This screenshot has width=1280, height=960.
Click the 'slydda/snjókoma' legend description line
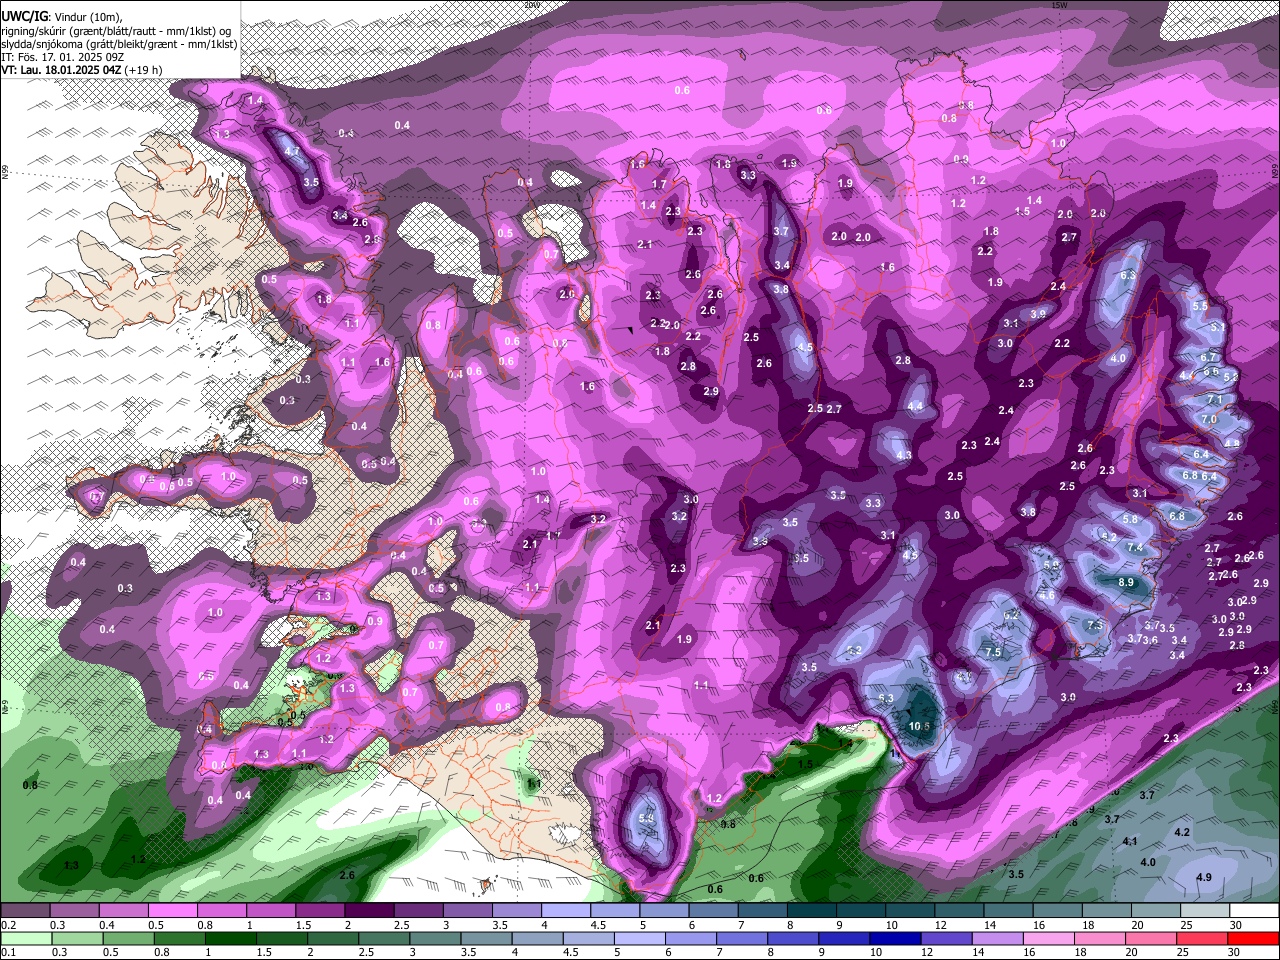tap(119, 44)
